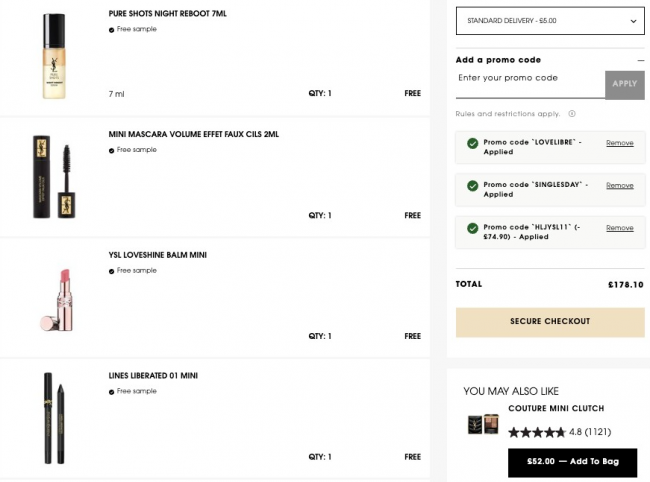This screenshot has height=482, width=650.
Task: Click the promo code input field
Action: point(530,79)
